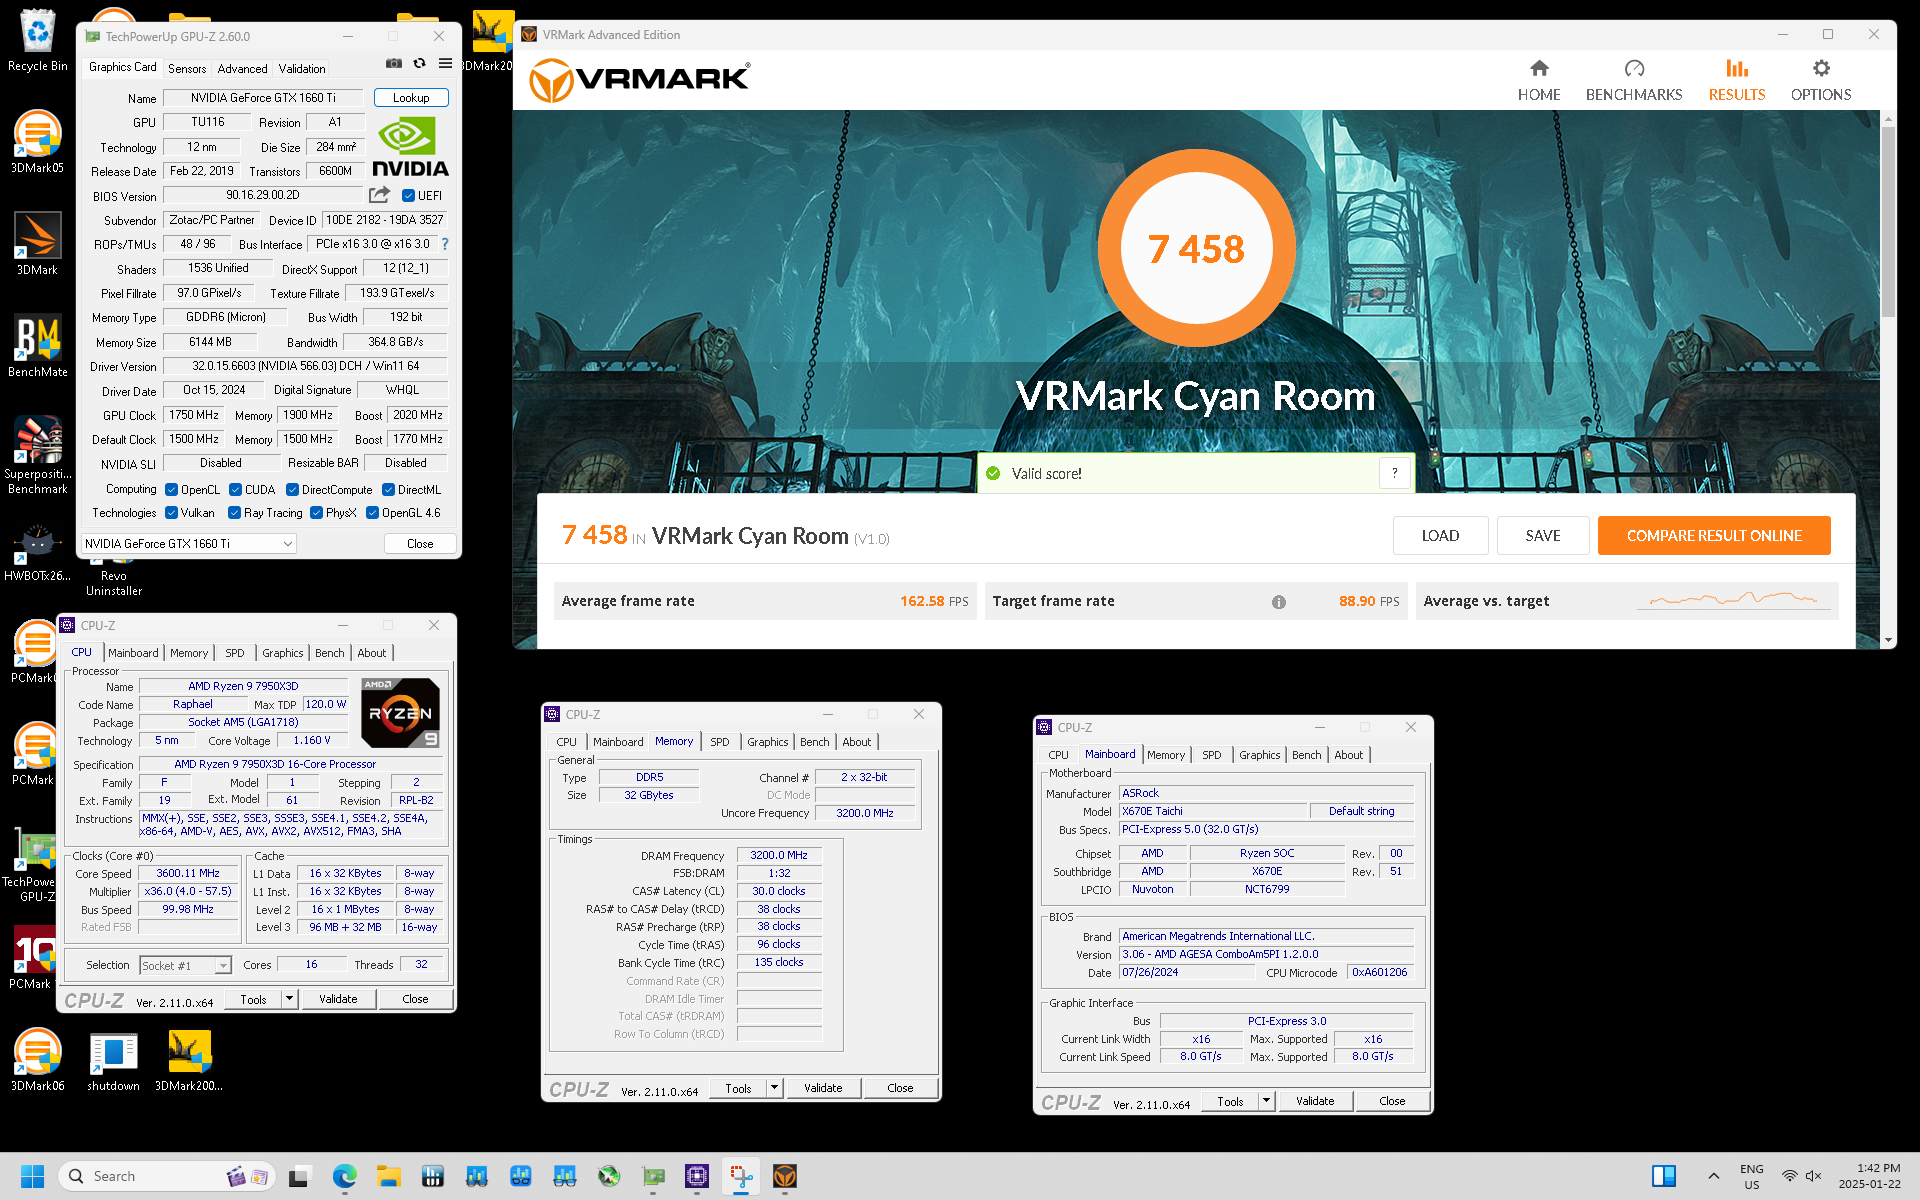This screenshot has height=1200, width=1920.
Task: Open the GPU-Z GPU selection dropdown
Action: pos(189,544)
